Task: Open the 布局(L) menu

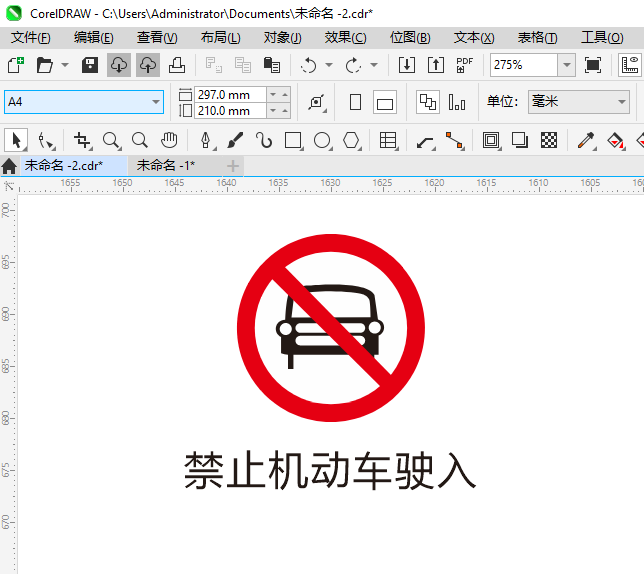Action: pos(220,38)
